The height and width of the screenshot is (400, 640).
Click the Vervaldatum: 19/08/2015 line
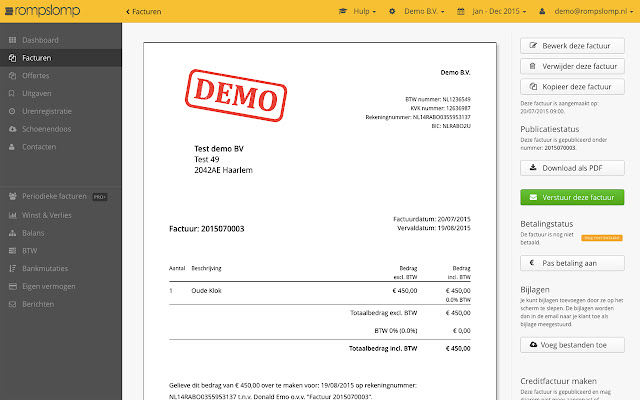click(433, 228)
